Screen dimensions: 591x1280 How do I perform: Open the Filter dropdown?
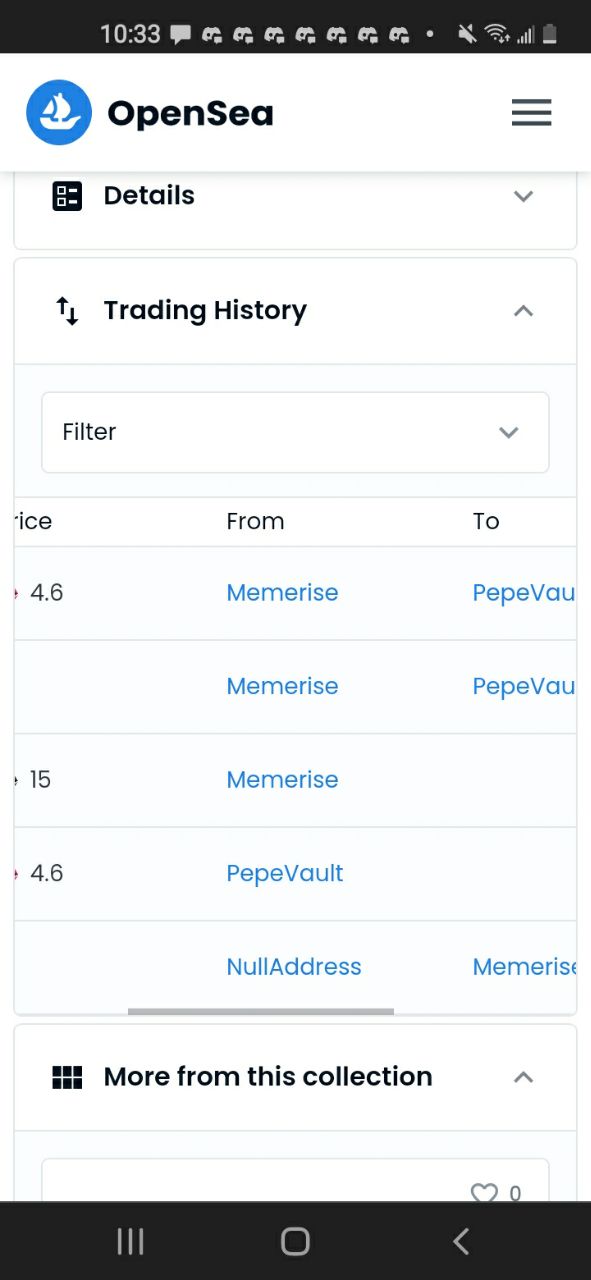pyautogui.click(x=295, y=432)
